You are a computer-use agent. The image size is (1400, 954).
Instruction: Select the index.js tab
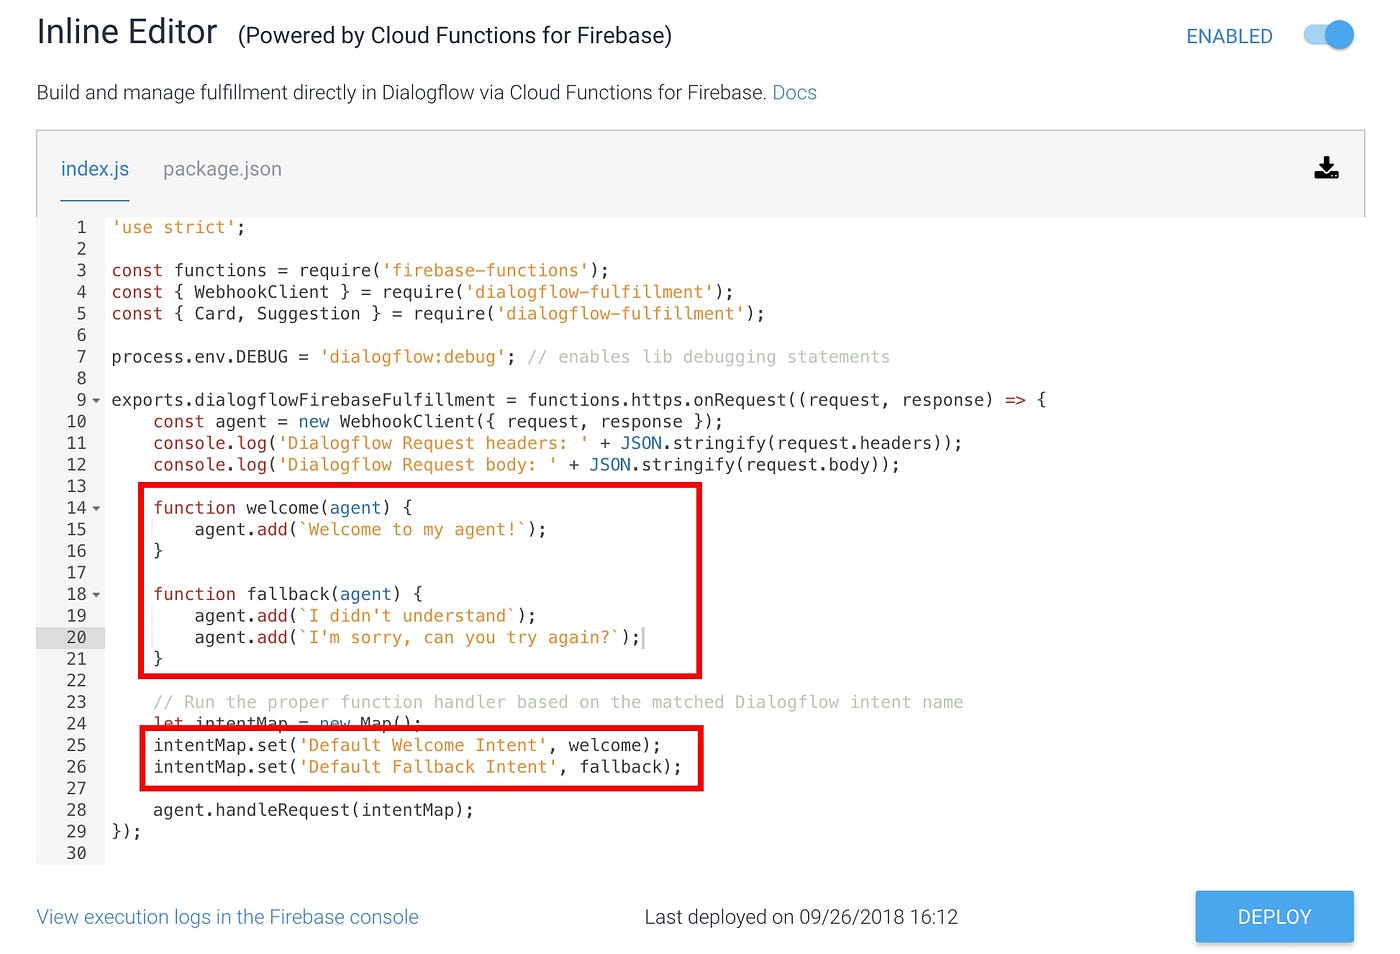[95, 169]
